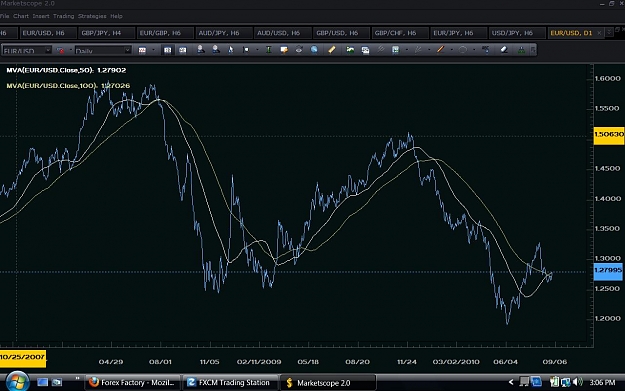This screenshot has width=625, height=391.
Task: Click the yellow 1.50630 price label
Action: 609,135
